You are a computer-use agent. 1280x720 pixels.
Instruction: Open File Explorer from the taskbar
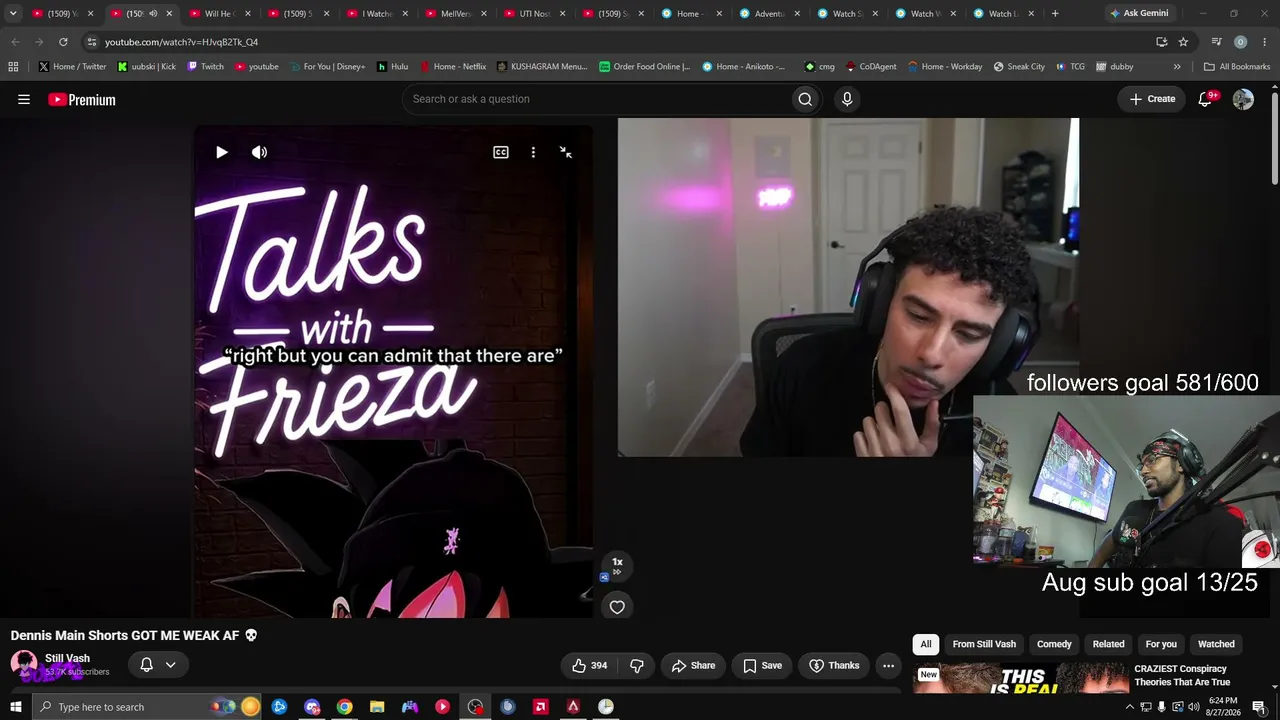pos(377,707)
